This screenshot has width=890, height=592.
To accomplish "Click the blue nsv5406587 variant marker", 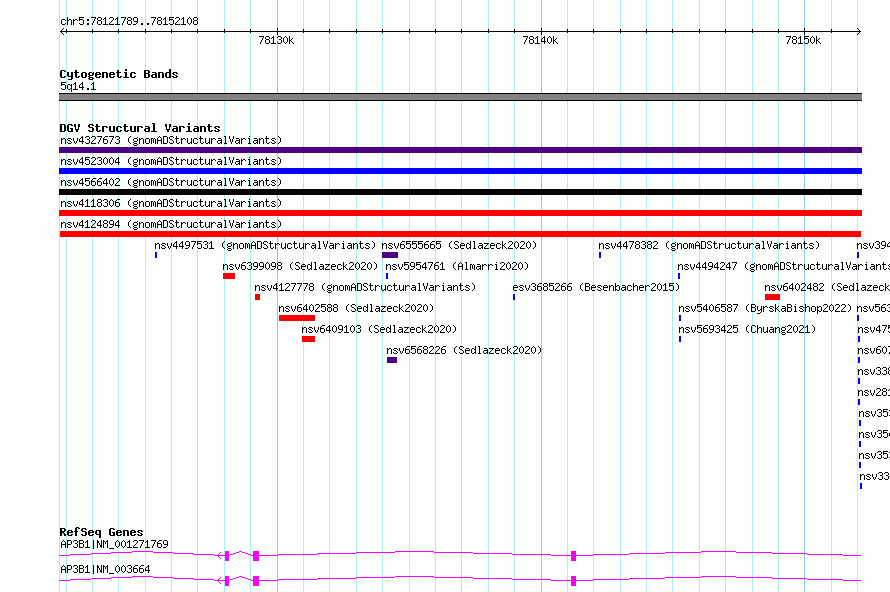I will (x=680, y=318).
